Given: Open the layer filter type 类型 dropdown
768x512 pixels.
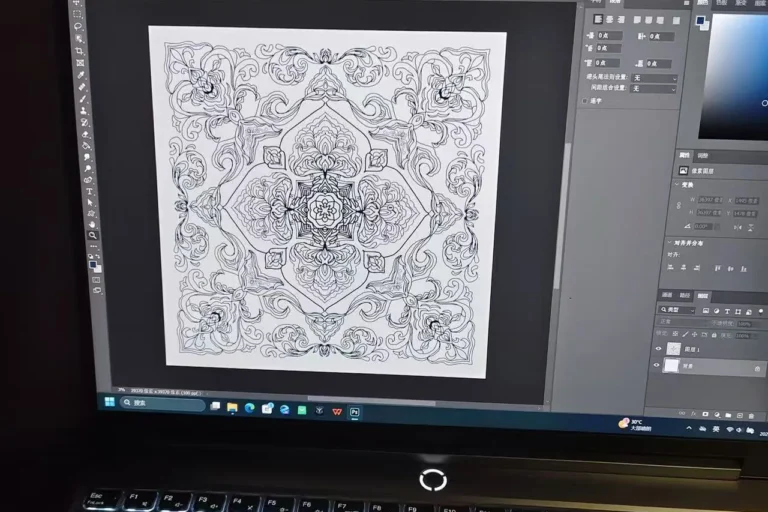Looking at the screenshot, I should (677, 310).
